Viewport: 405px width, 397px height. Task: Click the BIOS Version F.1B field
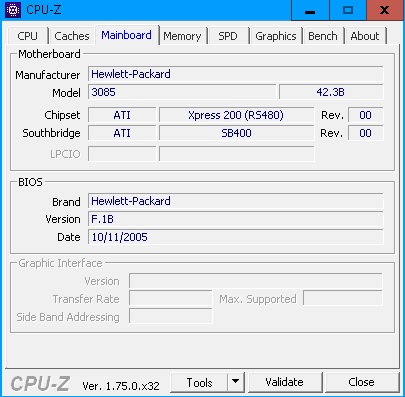point(235,219)
